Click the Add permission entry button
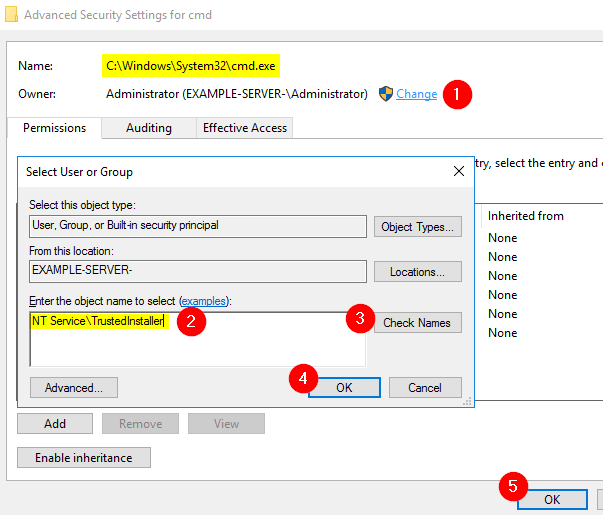 [55, 423]
